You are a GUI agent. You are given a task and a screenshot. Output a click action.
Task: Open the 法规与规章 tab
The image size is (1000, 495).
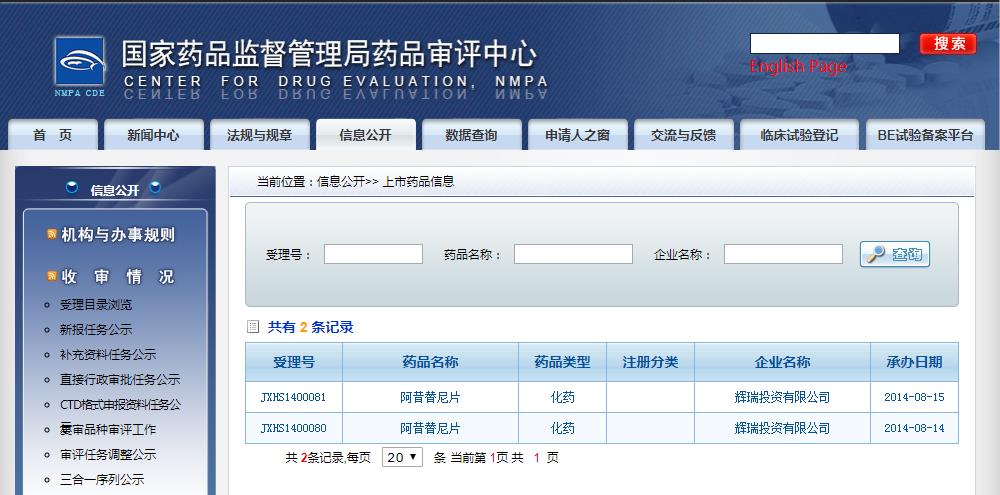click(260, 135)
